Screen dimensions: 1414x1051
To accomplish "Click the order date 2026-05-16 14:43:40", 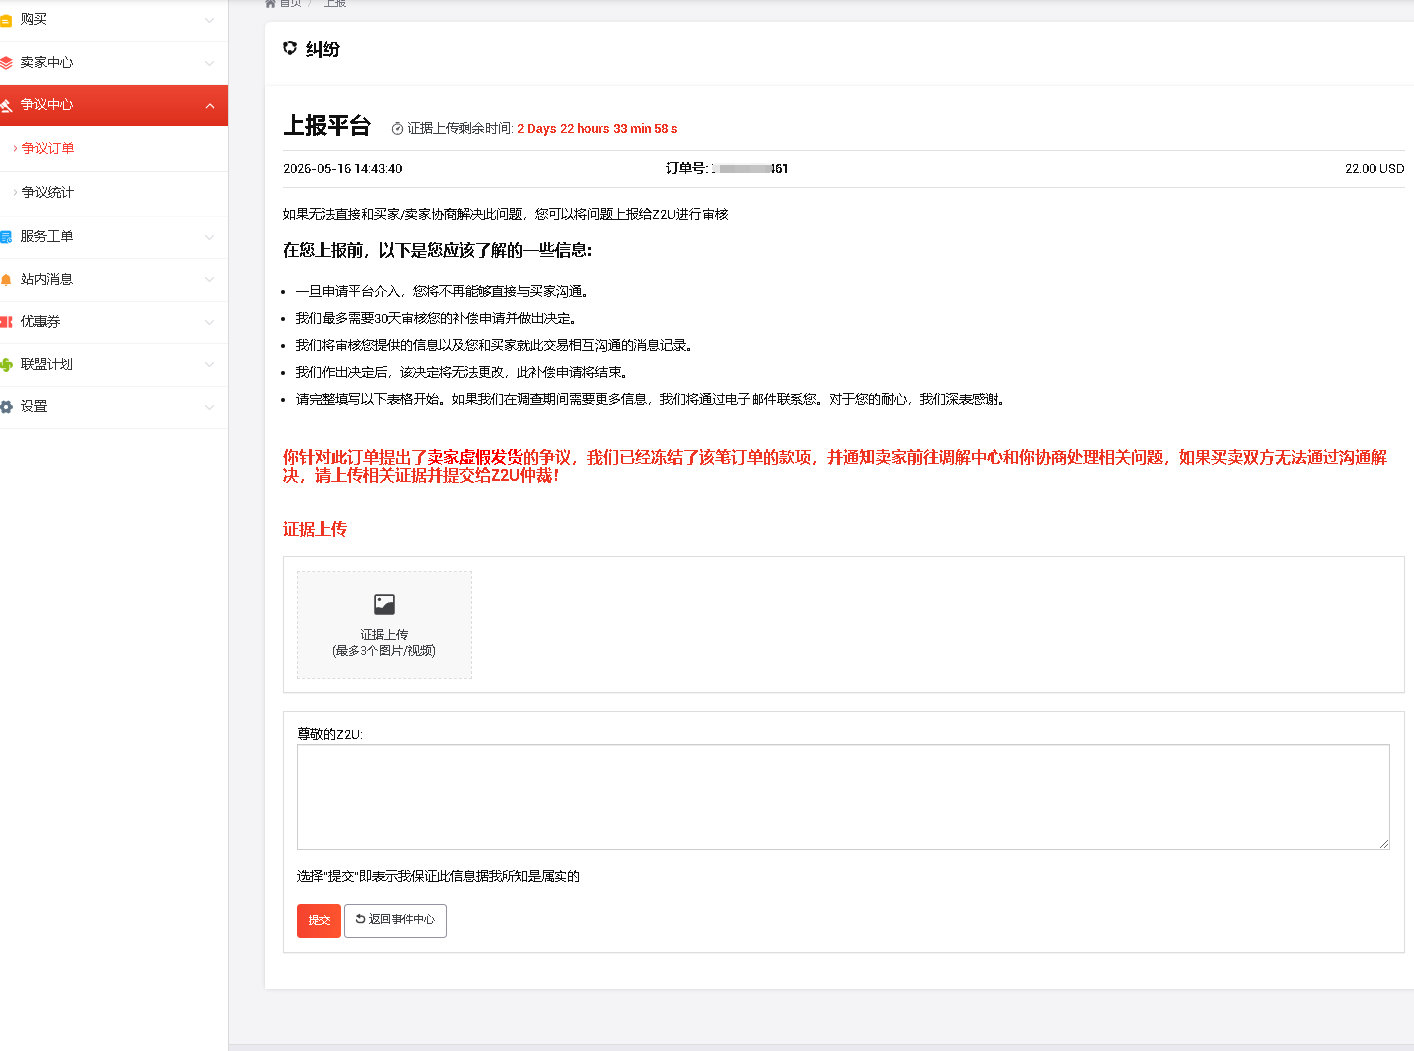I will [x=343, y=169].
